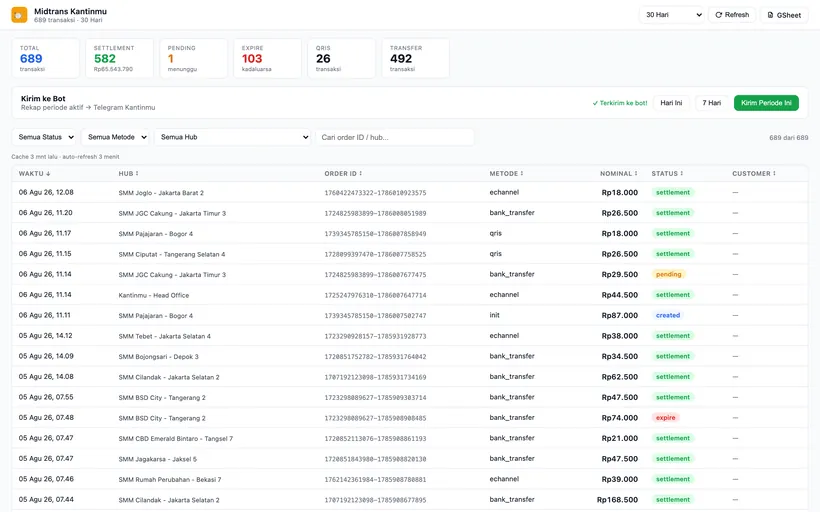Click the QRIS 26 transaksi card
This screenshot has width=820, height=512.
tap(341, 58)
